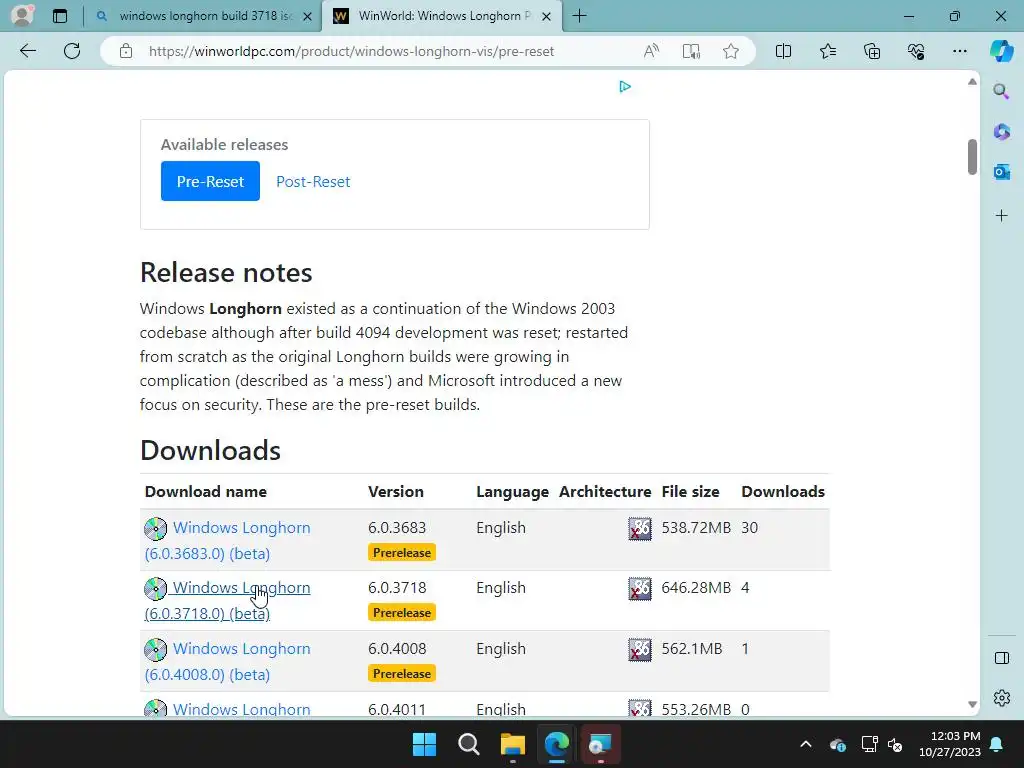1024x768 pixels.
Task: Enter Immersive Reader mode
Action: pos(691,51)
